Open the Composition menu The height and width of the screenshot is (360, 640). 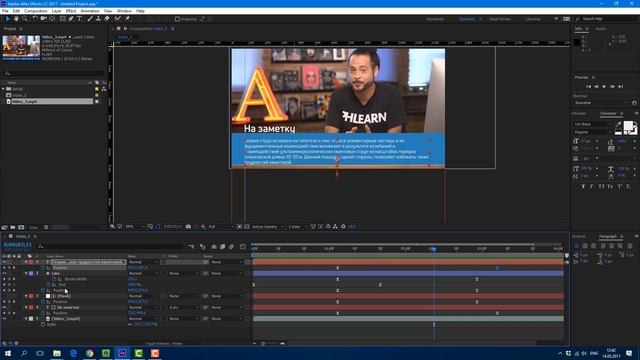(36, 11)
